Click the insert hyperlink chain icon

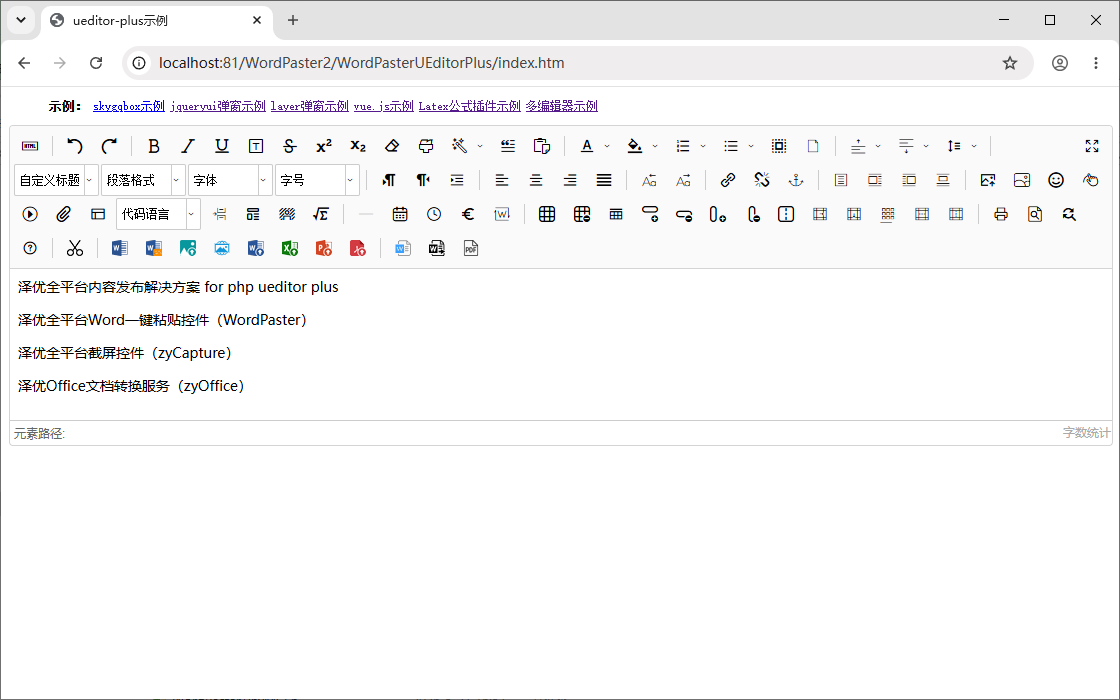[x=727, y=180]
